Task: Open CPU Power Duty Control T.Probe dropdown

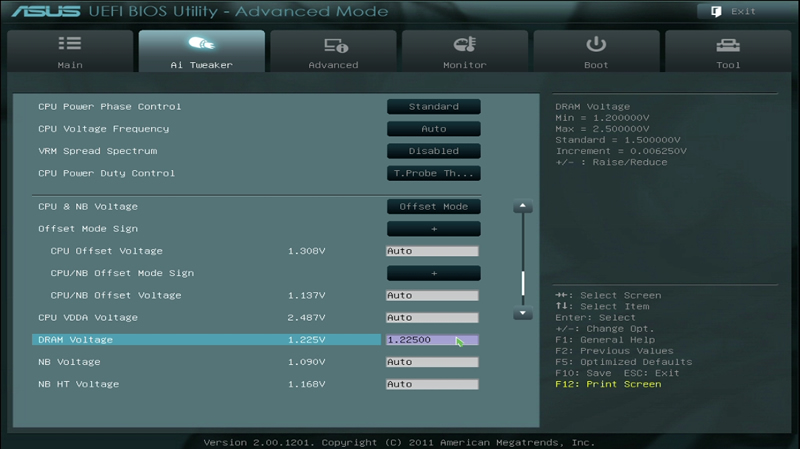Action: 434,173
